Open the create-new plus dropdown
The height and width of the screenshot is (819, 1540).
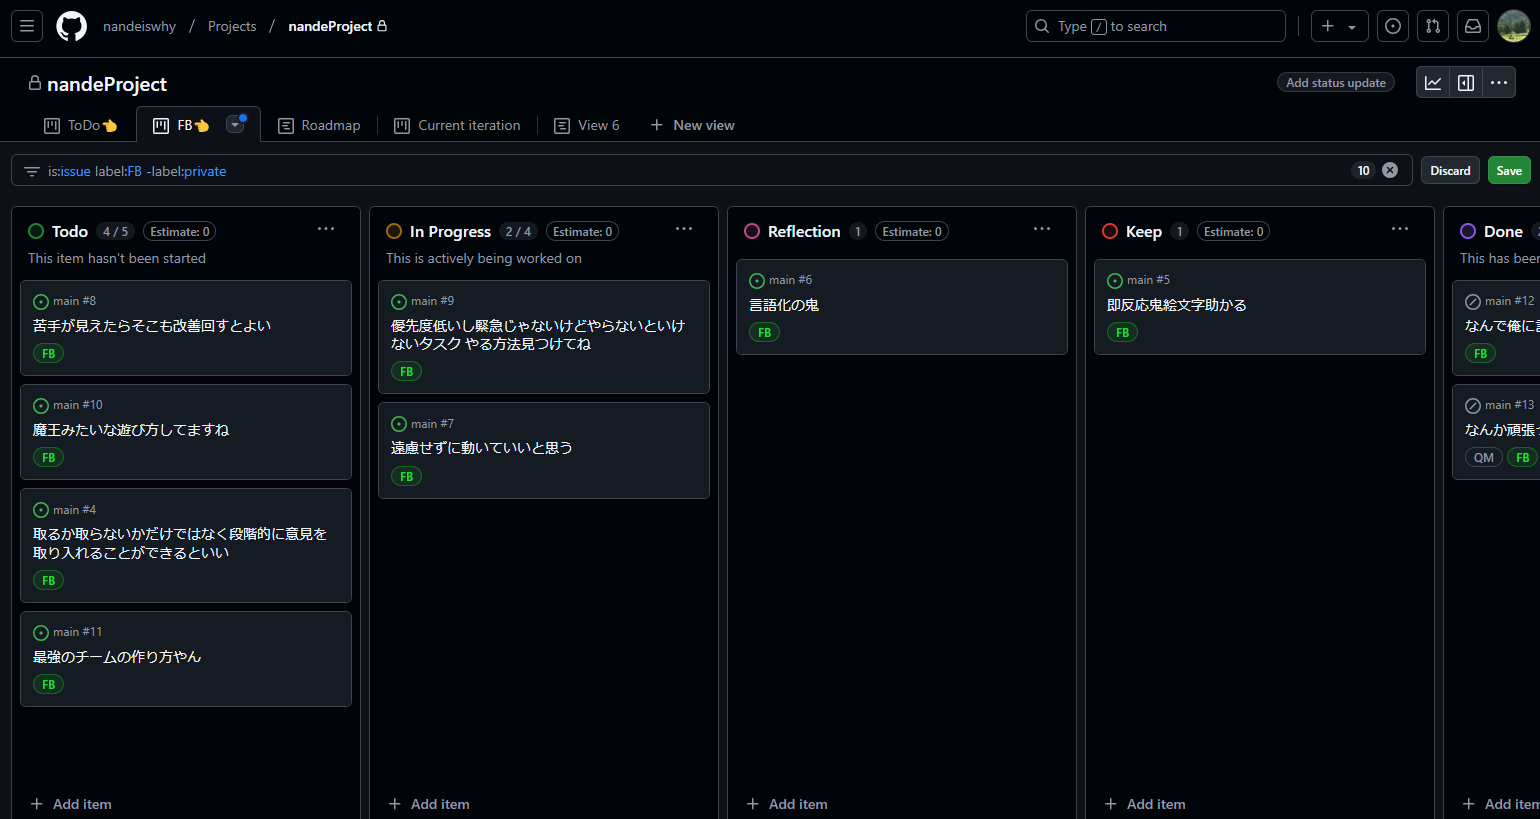[x=1339, y=26]
